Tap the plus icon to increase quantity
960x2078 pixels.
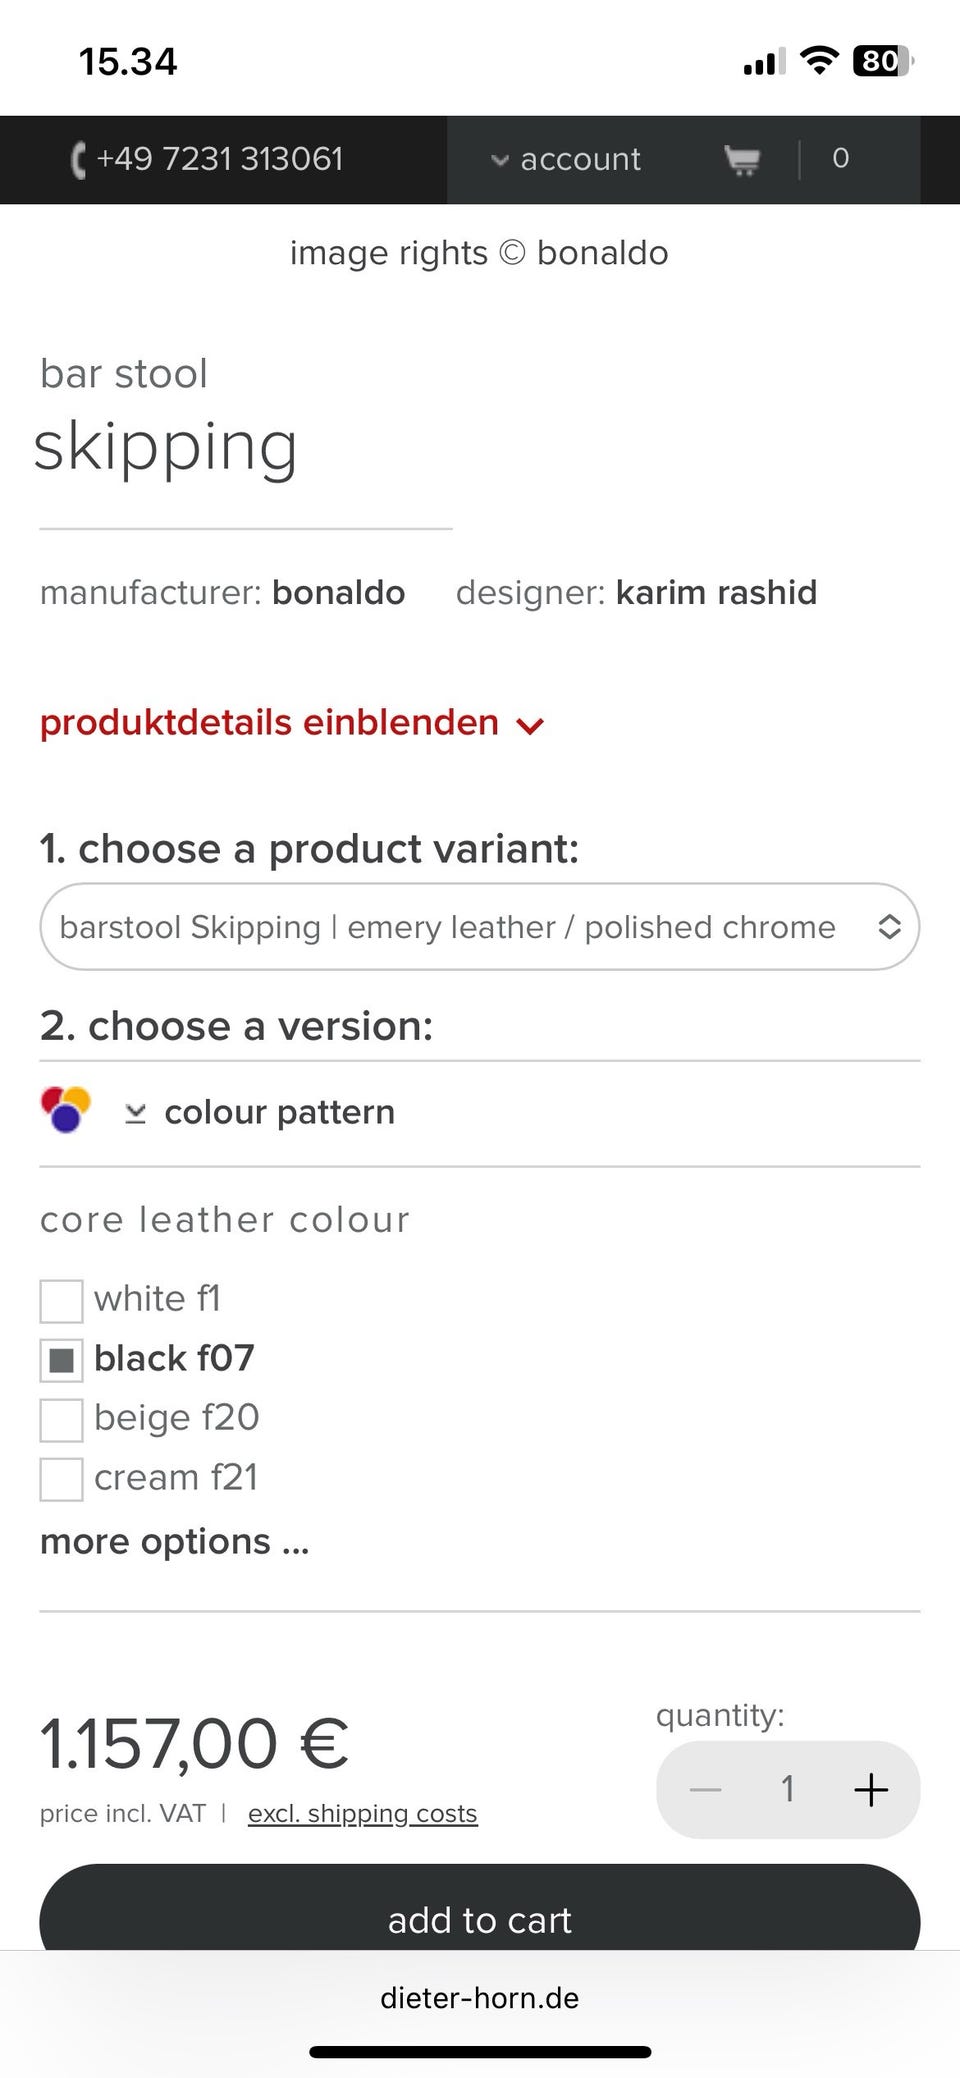(x=870, y=1789)
